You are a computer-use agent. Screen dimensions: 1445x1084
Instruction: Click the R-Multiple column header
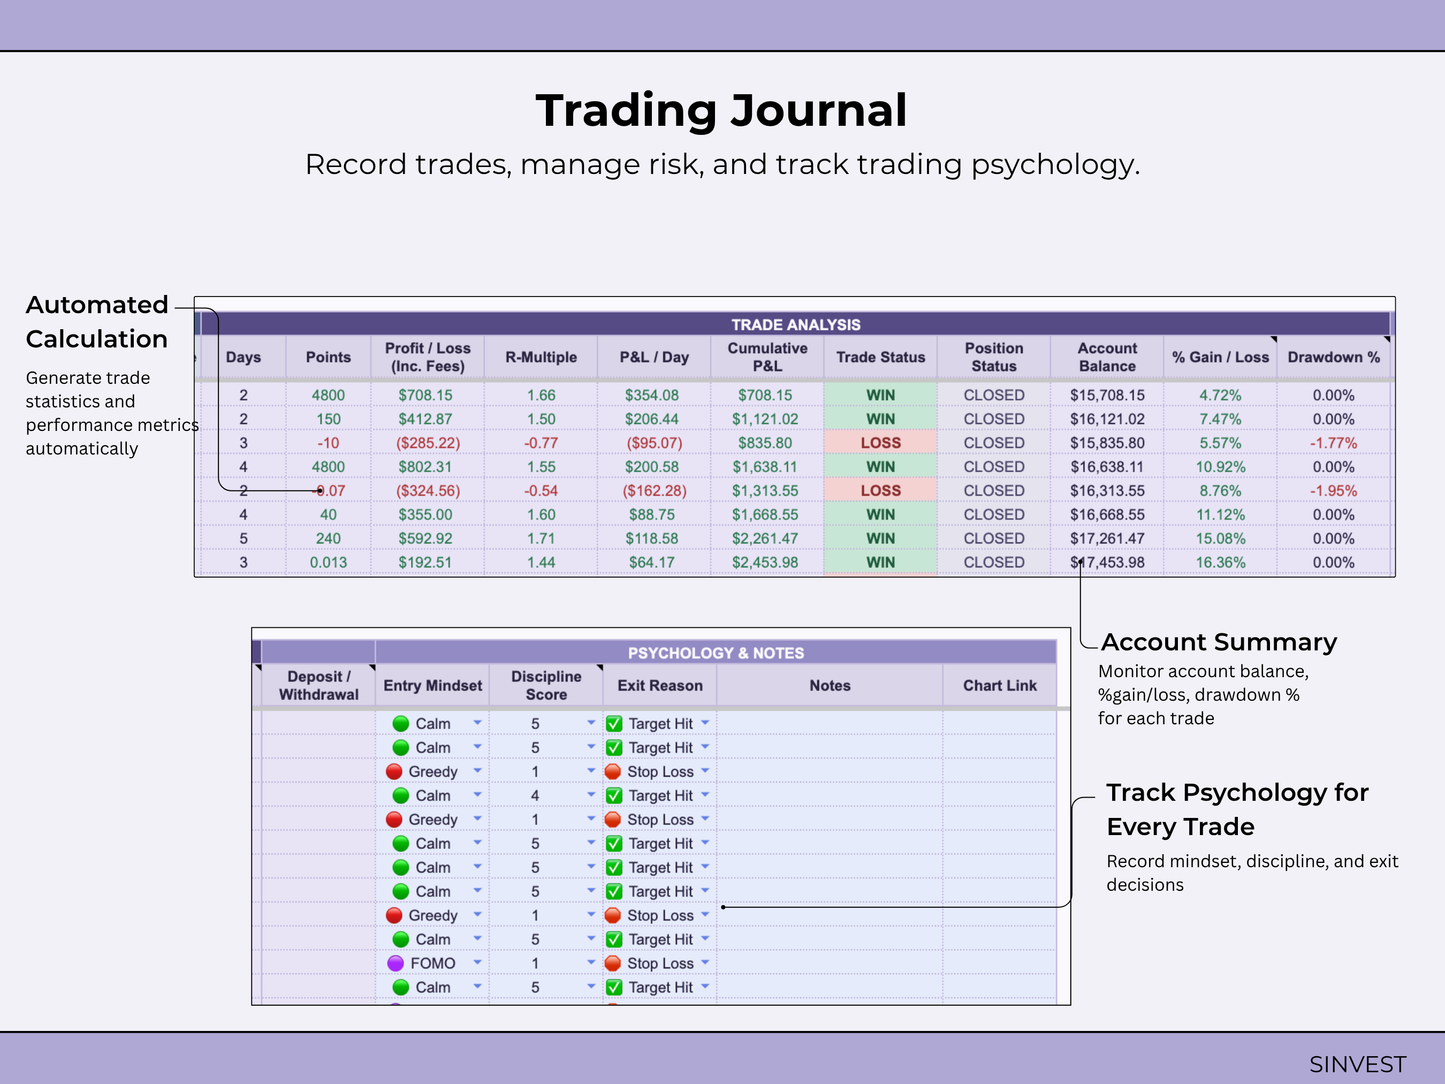pos(541,357)
